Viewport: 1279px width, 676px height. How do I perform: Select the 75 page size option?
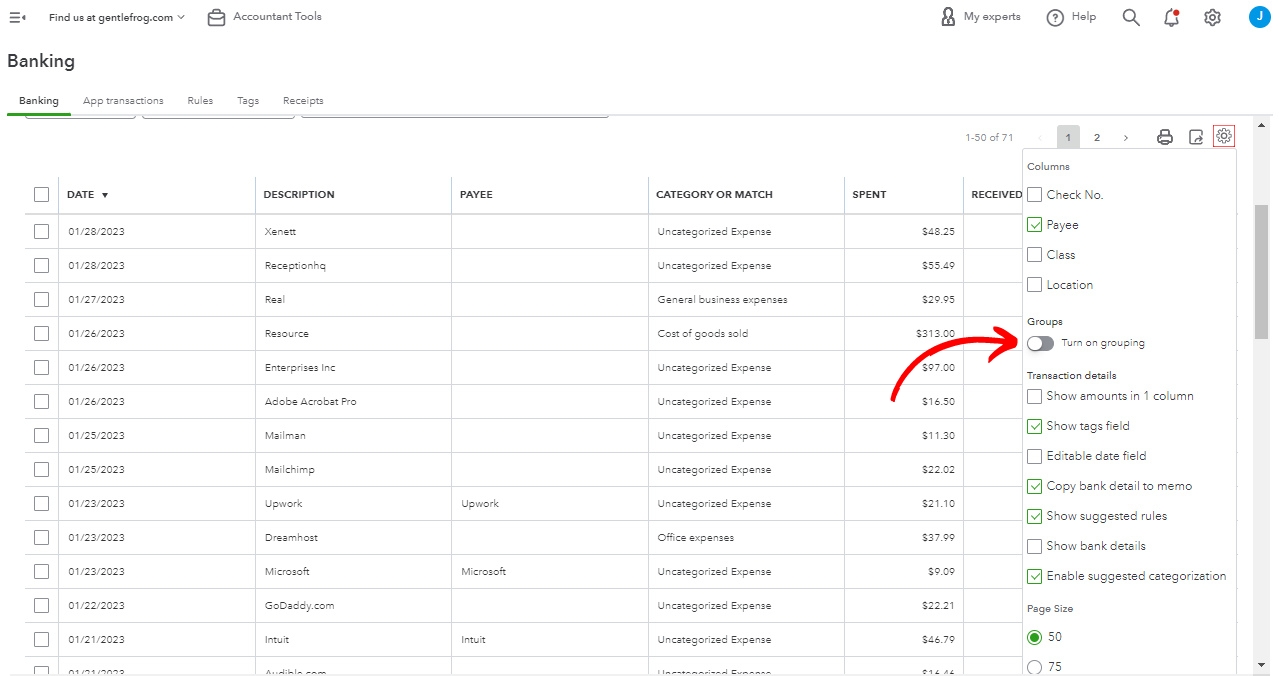[x=1035, y=667]
